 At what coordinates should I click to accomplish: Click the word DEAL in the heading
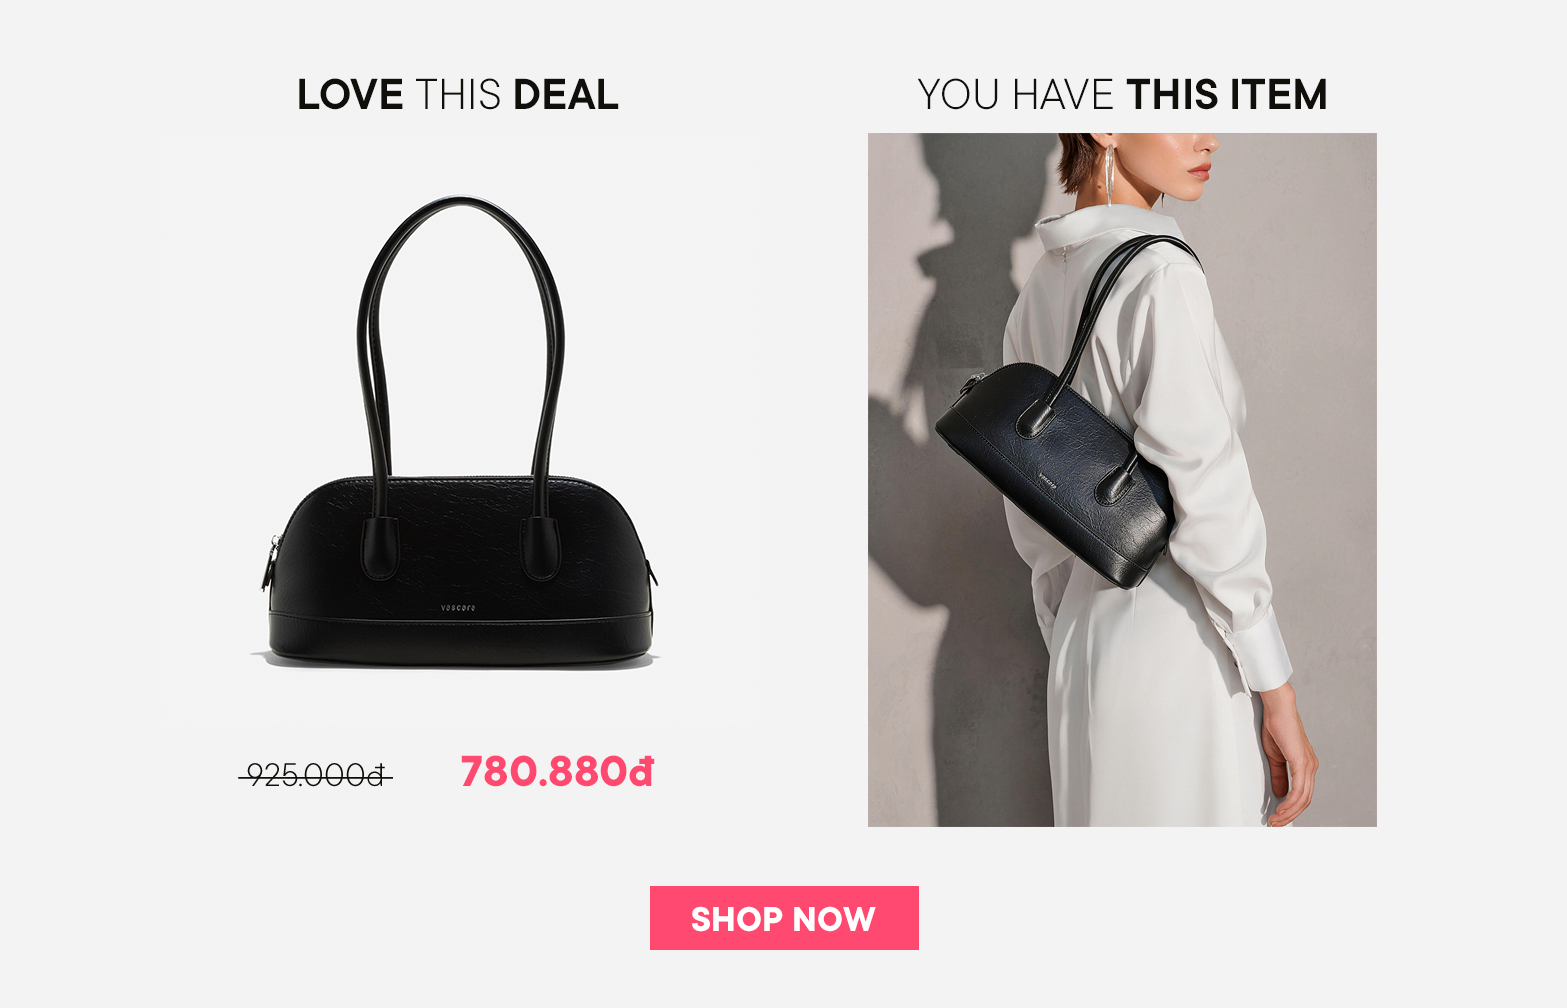[566, 95]
